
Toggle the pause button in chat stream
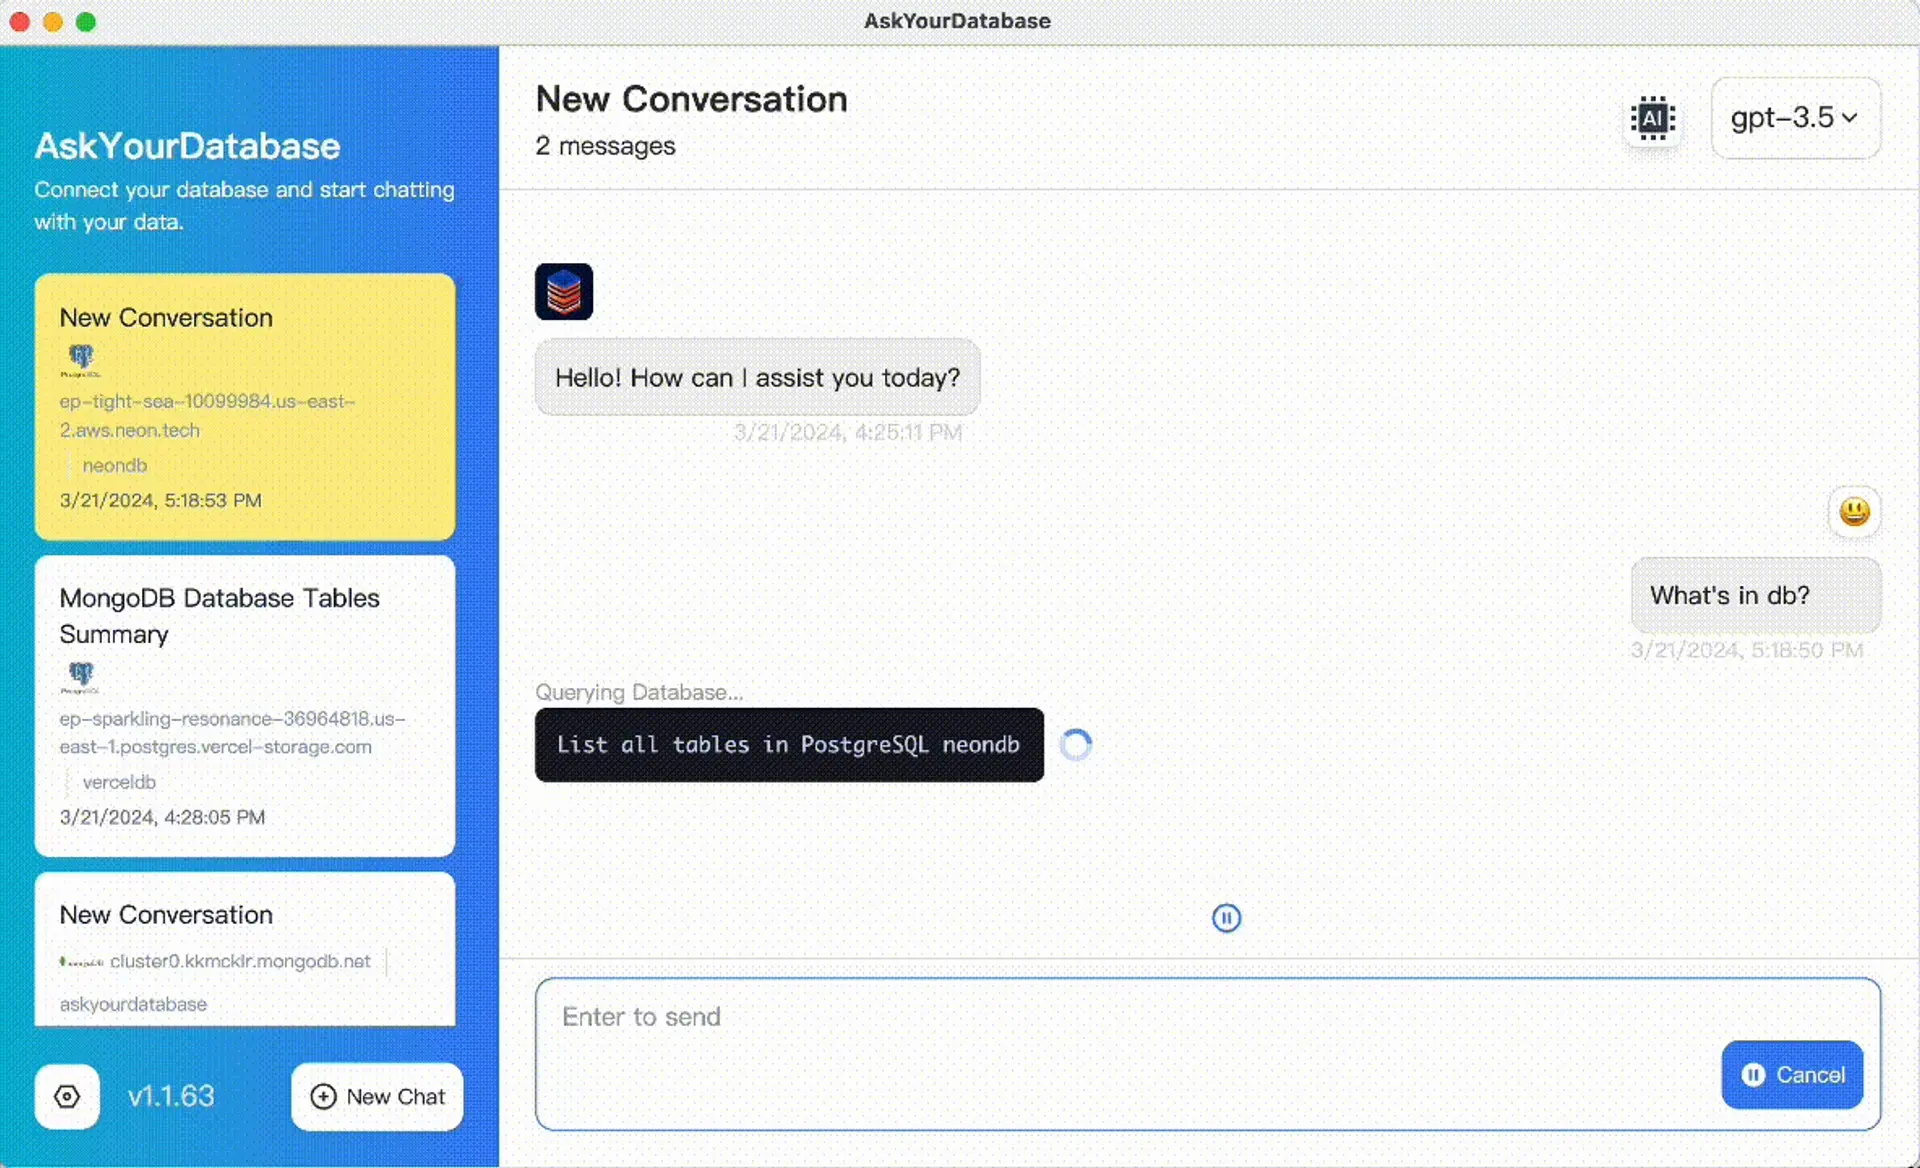1225,918
